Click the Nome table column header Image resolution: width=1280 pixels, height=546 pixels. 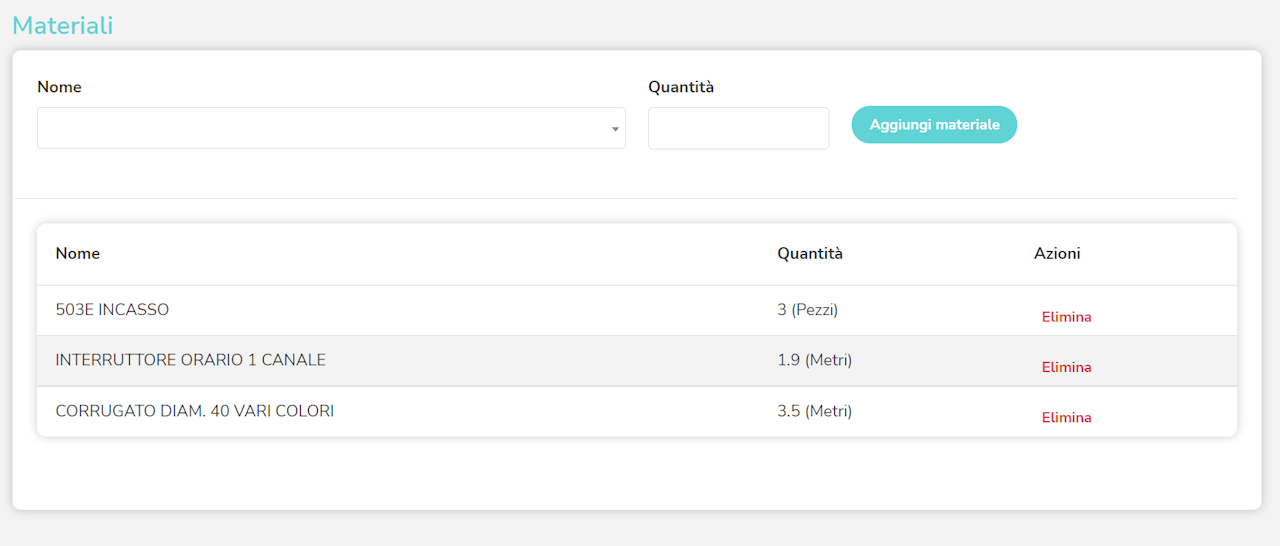[78, 254]
